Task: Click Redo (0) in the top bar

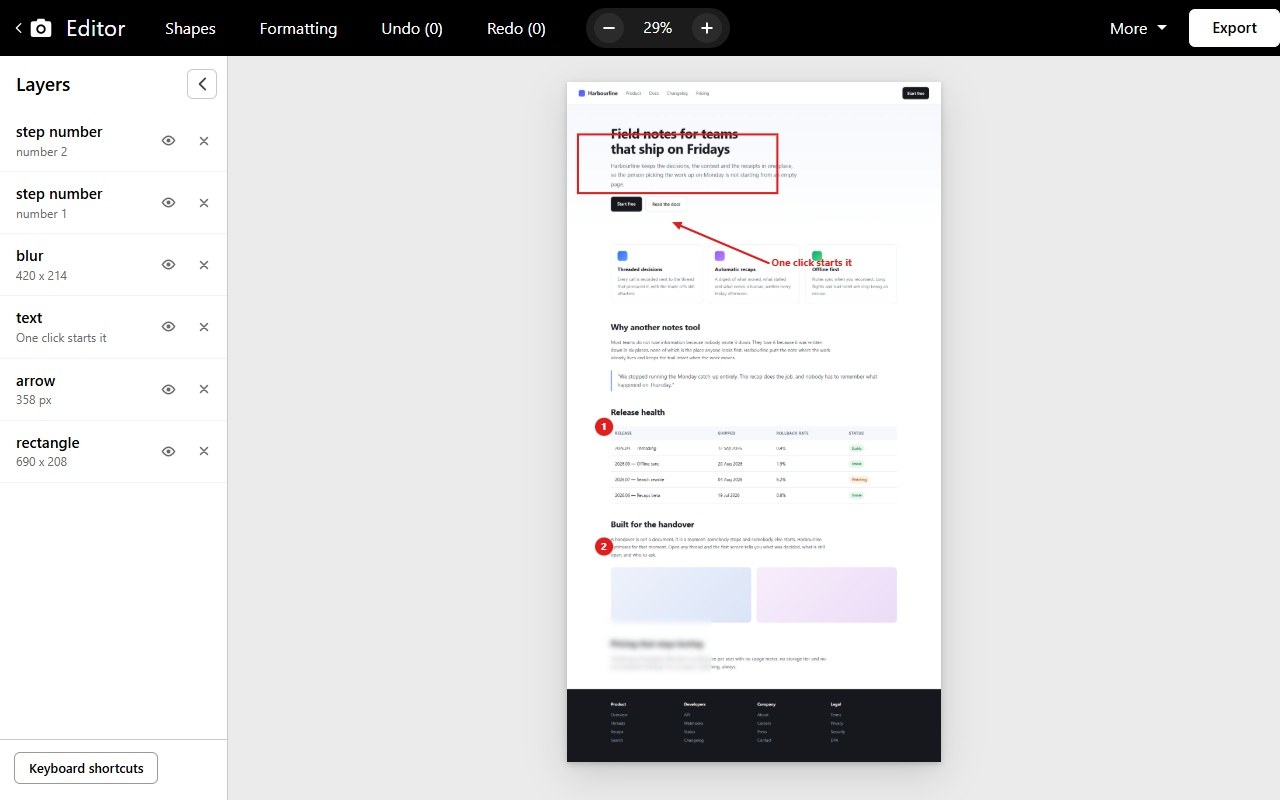Action: tap(516, 28)
